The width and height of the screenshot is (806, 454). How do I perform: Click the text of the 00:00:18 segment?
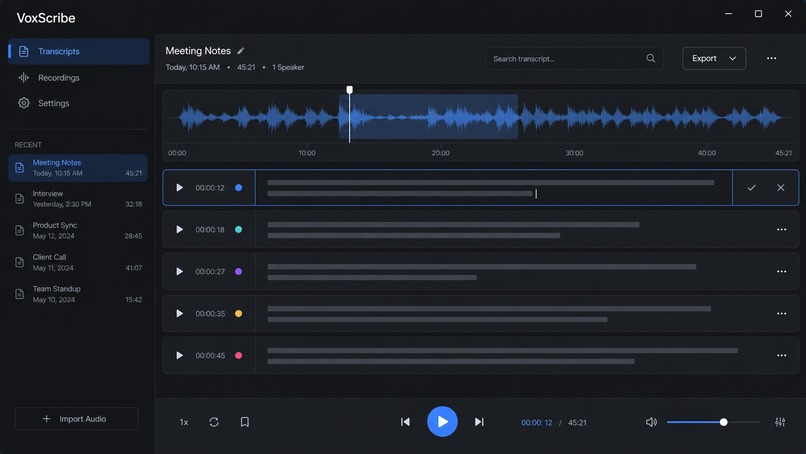(x=453, y=230)
